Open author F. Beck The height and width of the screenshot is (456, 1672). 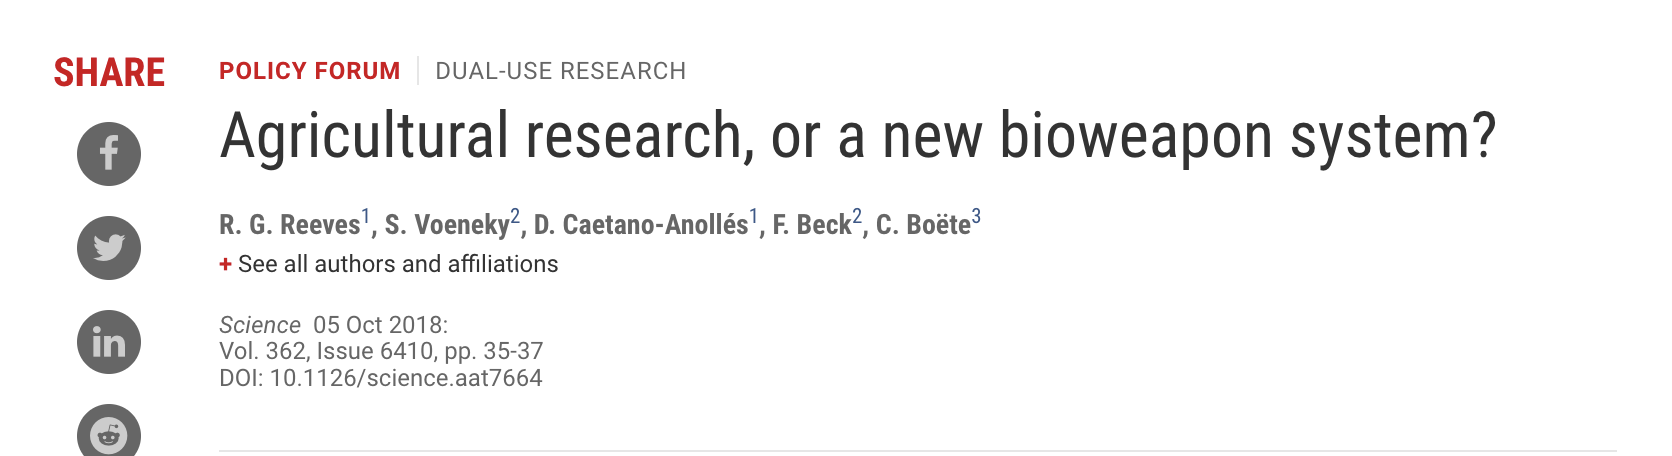(x=811, y=225)
